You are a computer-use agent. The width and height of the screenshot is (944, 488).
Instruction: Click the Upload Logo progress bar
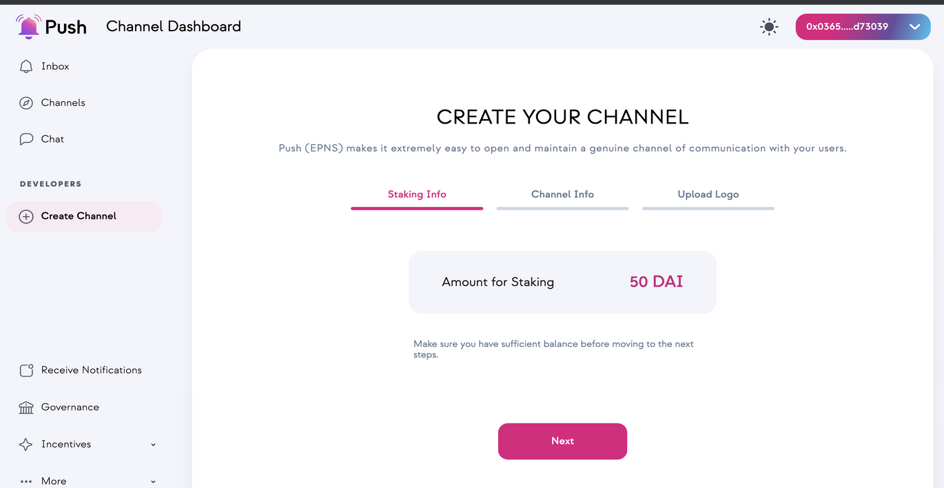(708, 208)
